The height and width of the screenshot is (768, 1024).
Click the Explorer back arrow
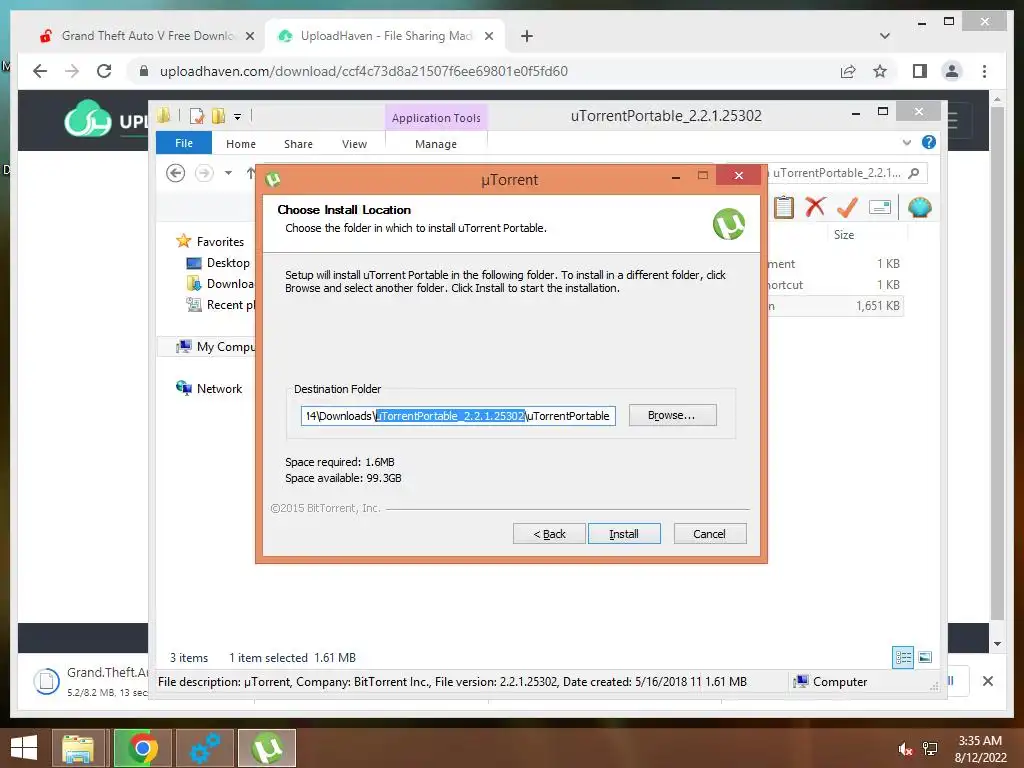[x=175, y=173]
